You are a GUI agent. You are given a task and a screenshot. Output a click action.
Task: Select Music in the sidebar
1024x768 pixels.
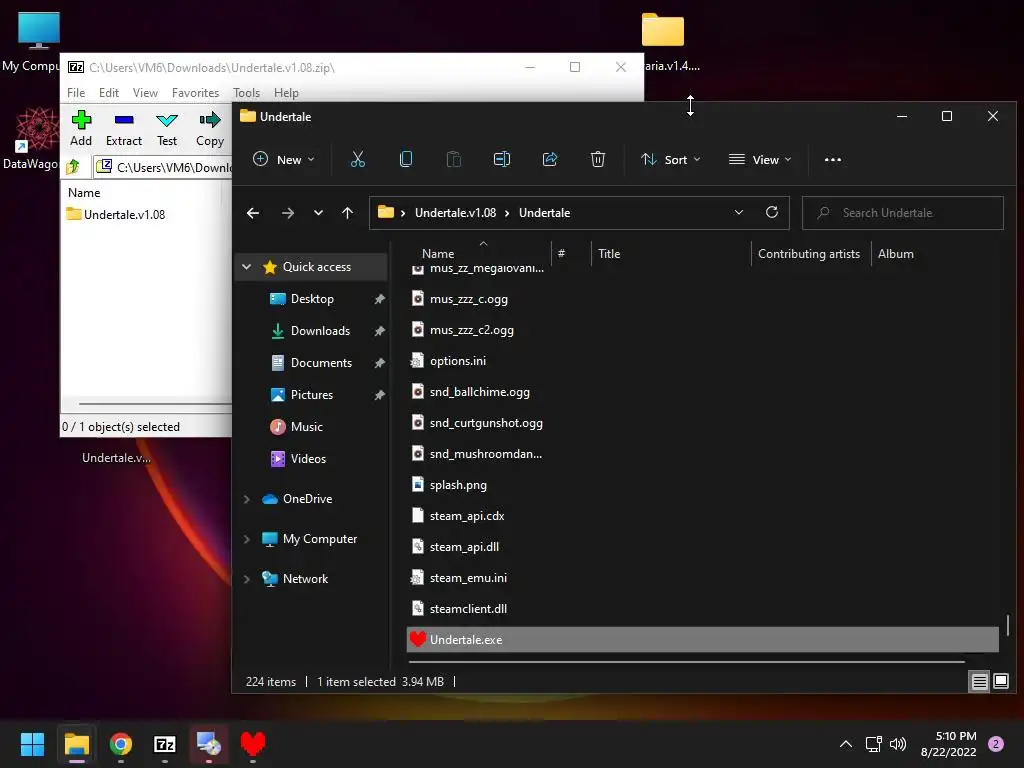tap(306, 426)
